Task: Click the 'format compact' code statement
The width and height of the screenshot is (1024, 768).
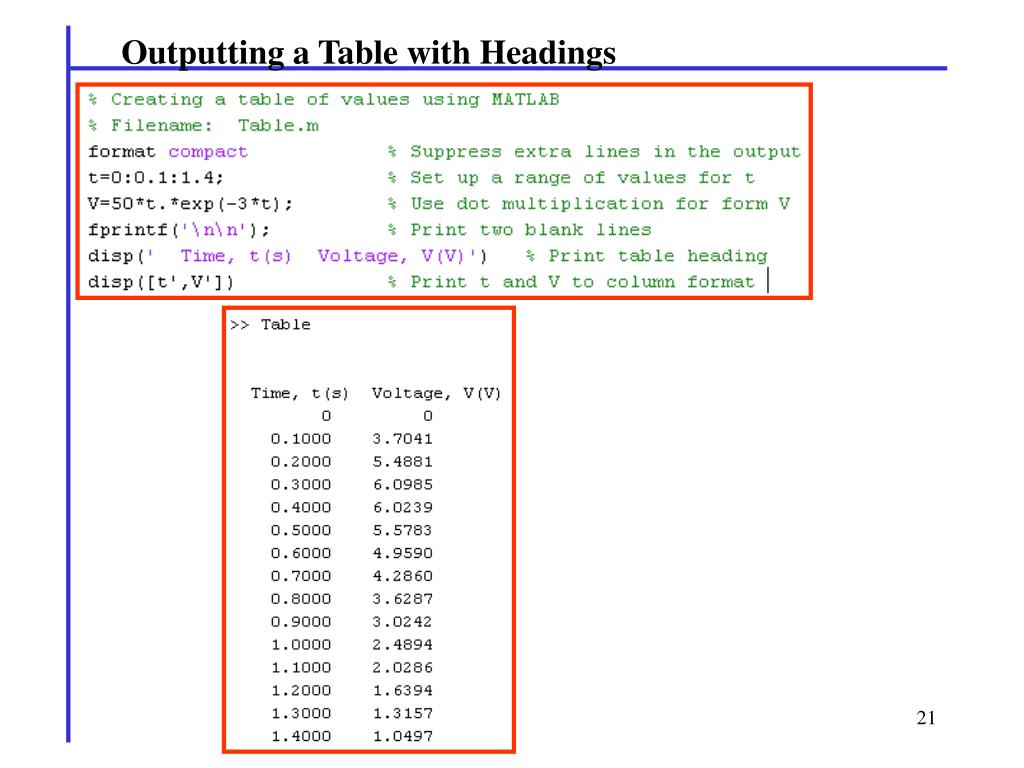Action: click(168, 152)
